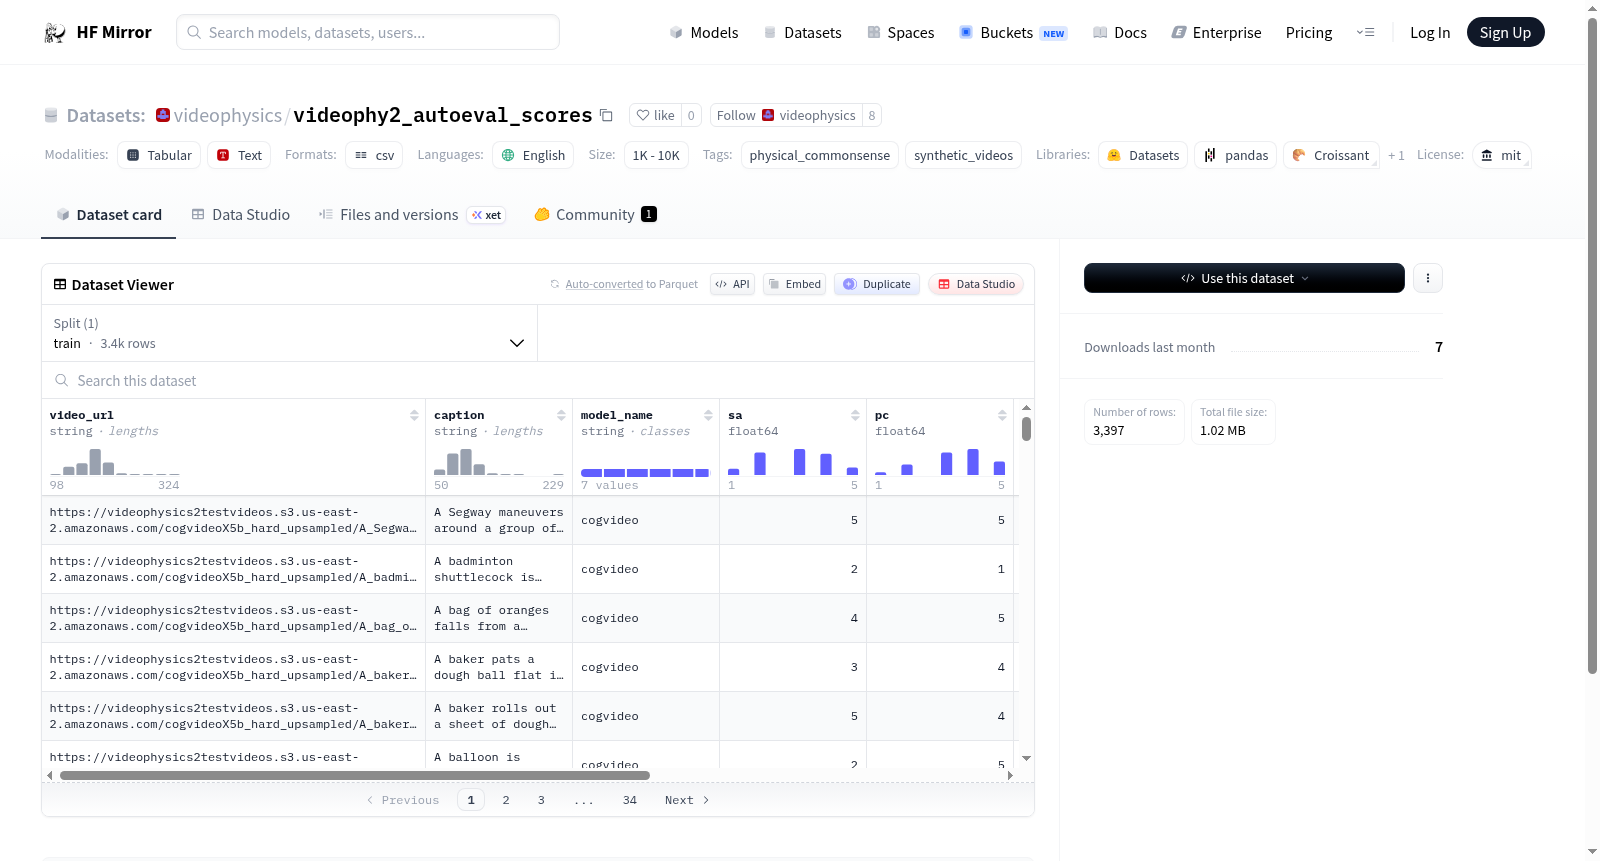Click the xet badge on Files tab
The width and height of the screenshot is (1600, 861).
487,215
